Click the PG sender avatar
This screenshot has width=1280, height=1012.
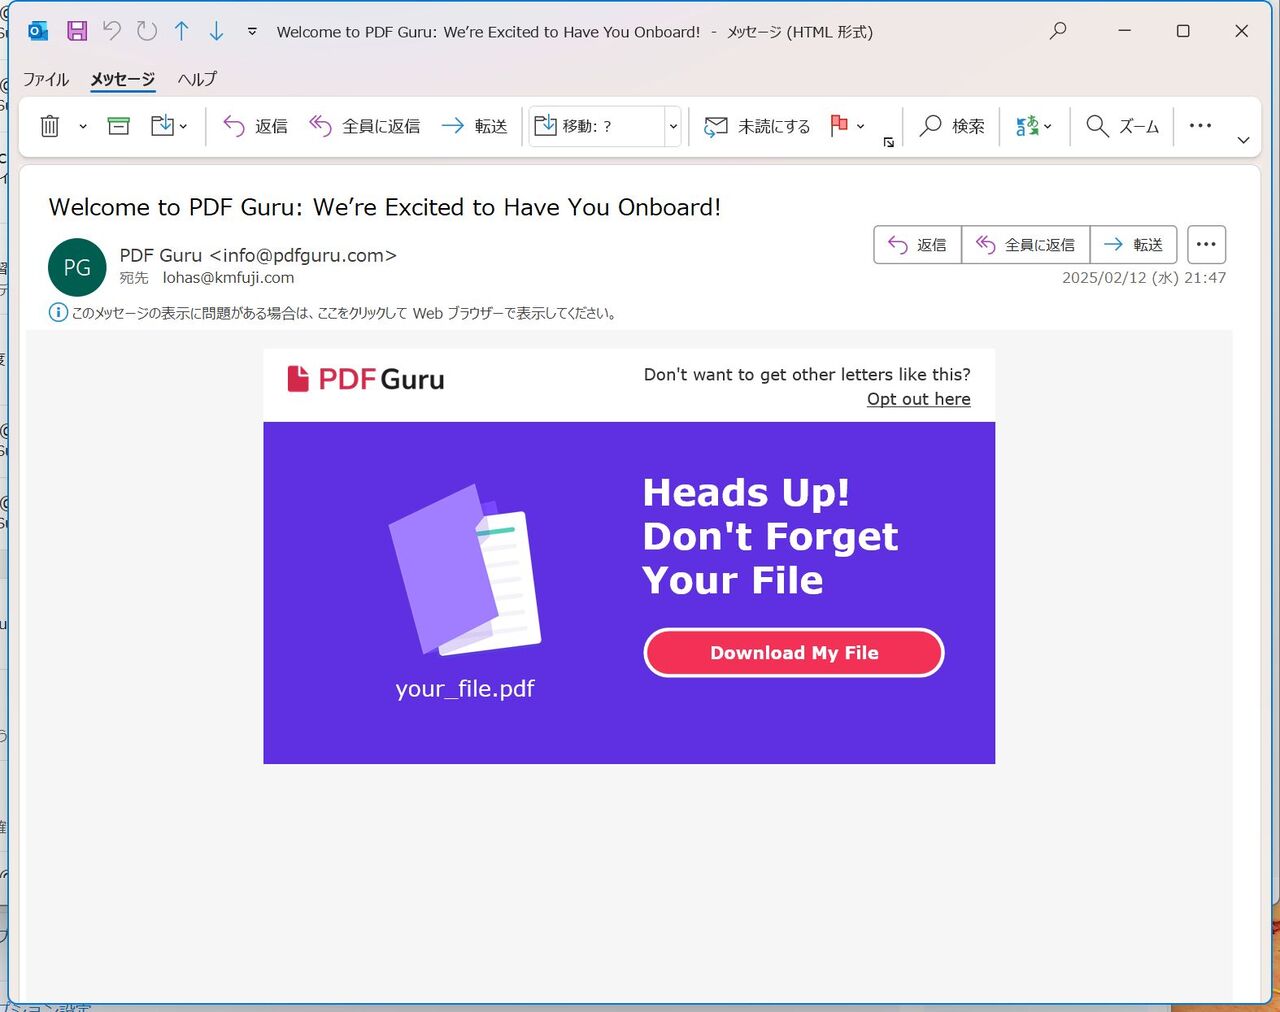pyautogui.click(x=77, y=267)
